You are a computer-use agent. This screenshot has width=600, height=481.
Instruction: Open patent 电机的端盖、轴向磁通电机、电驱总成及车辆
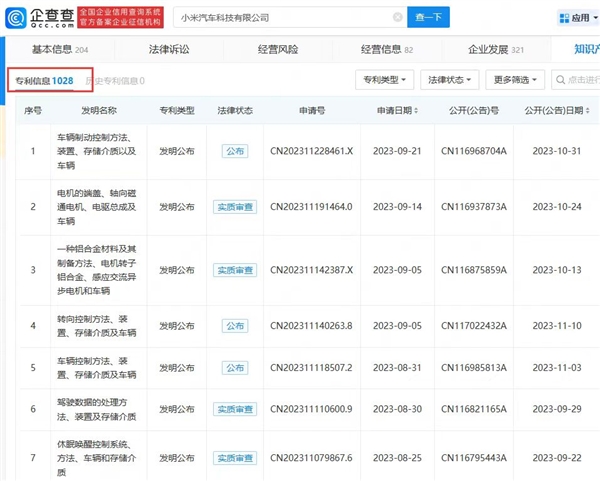(x=96, y=207)
